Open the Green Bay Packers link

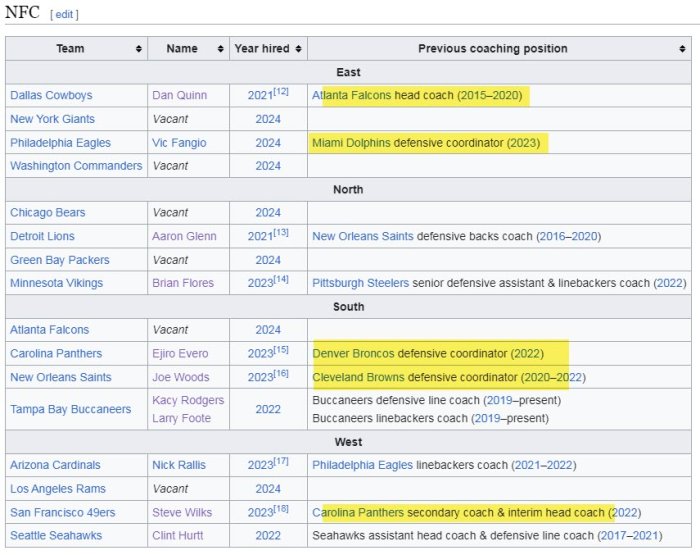(59, 259)
